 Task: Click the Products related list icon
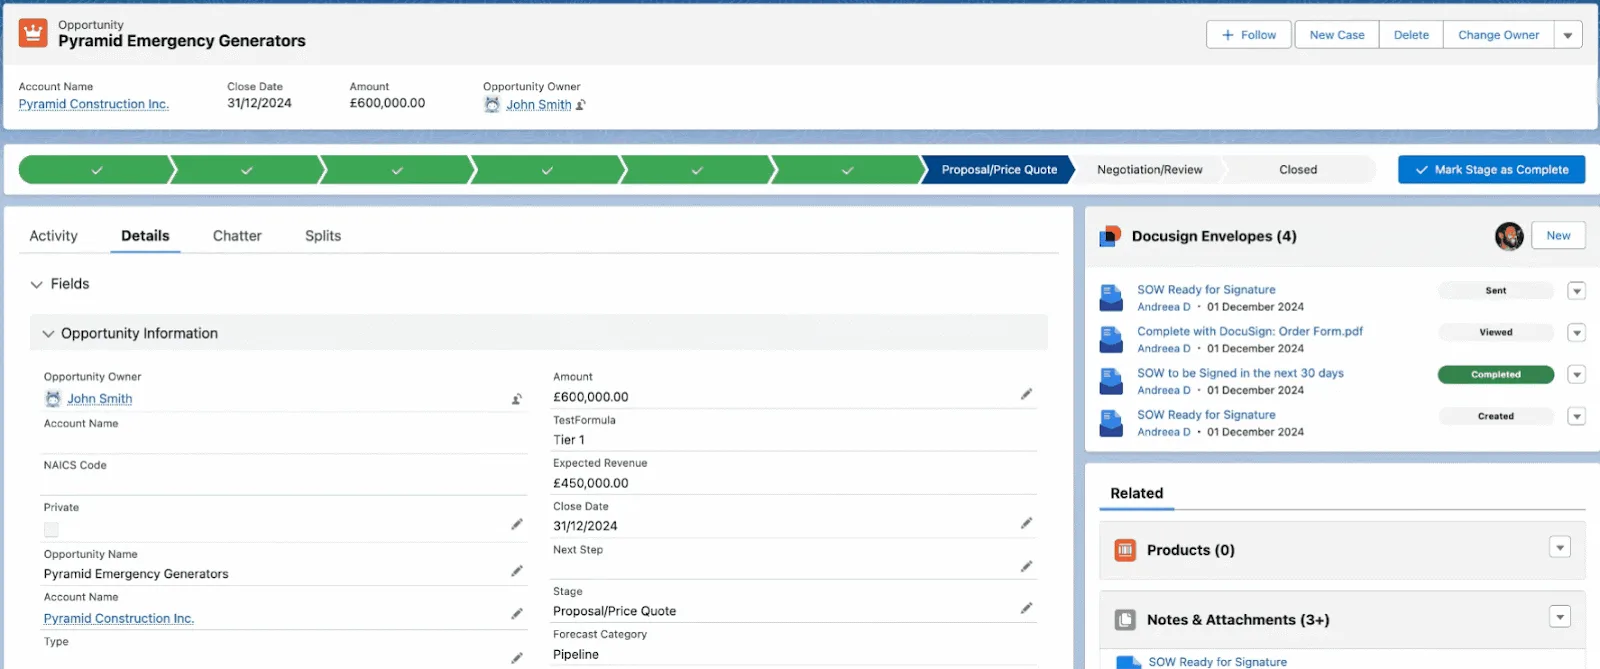(1125, 550)
